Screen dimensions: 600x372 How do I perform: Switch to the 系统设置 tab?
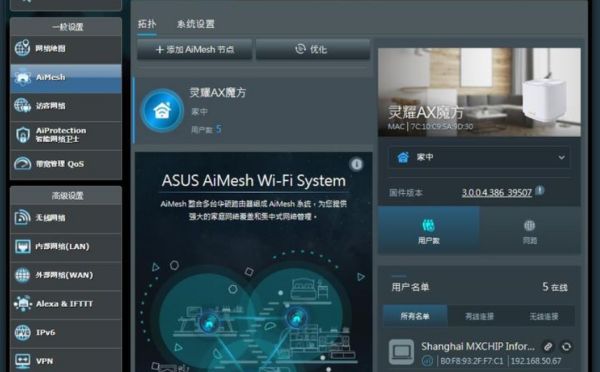click(x=196, y=24)
